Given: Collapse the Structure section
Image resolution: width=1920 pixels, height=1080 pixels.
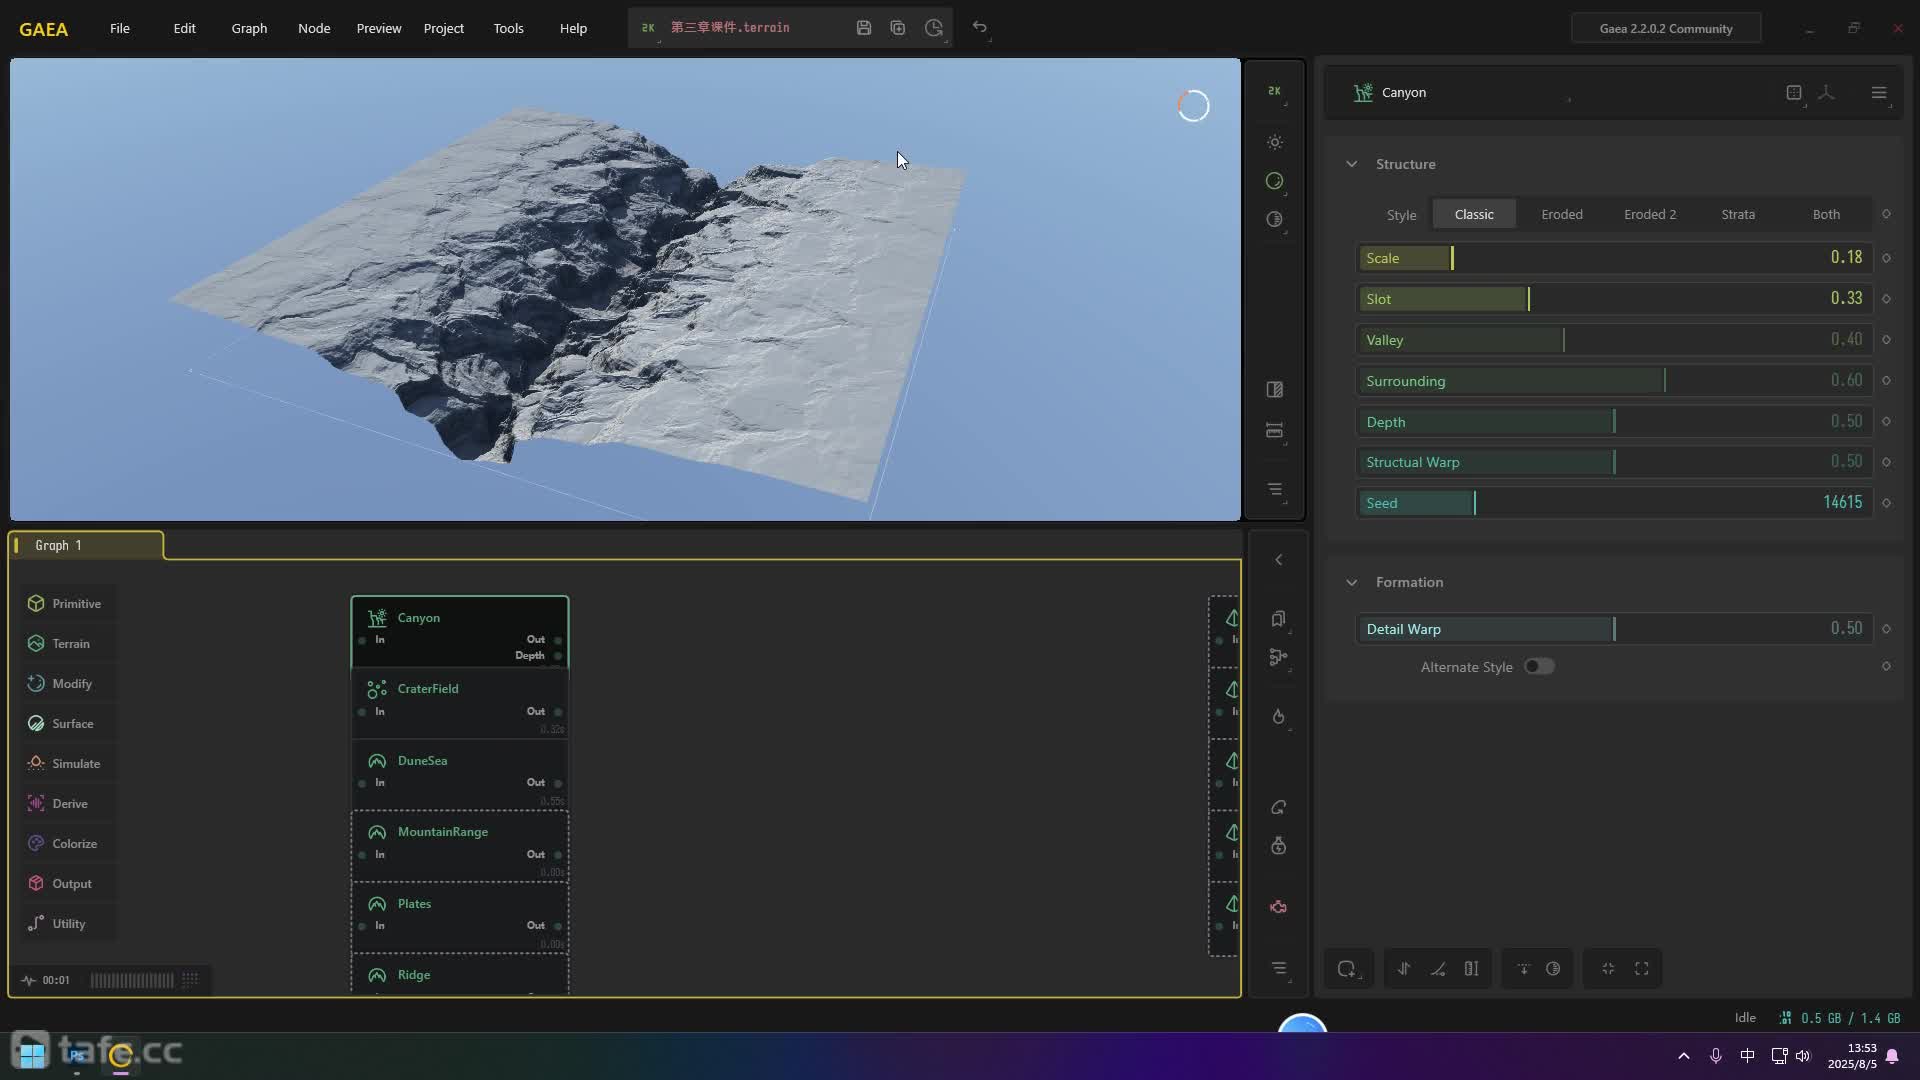Looking at the screenshot, I should point(1352,164).
